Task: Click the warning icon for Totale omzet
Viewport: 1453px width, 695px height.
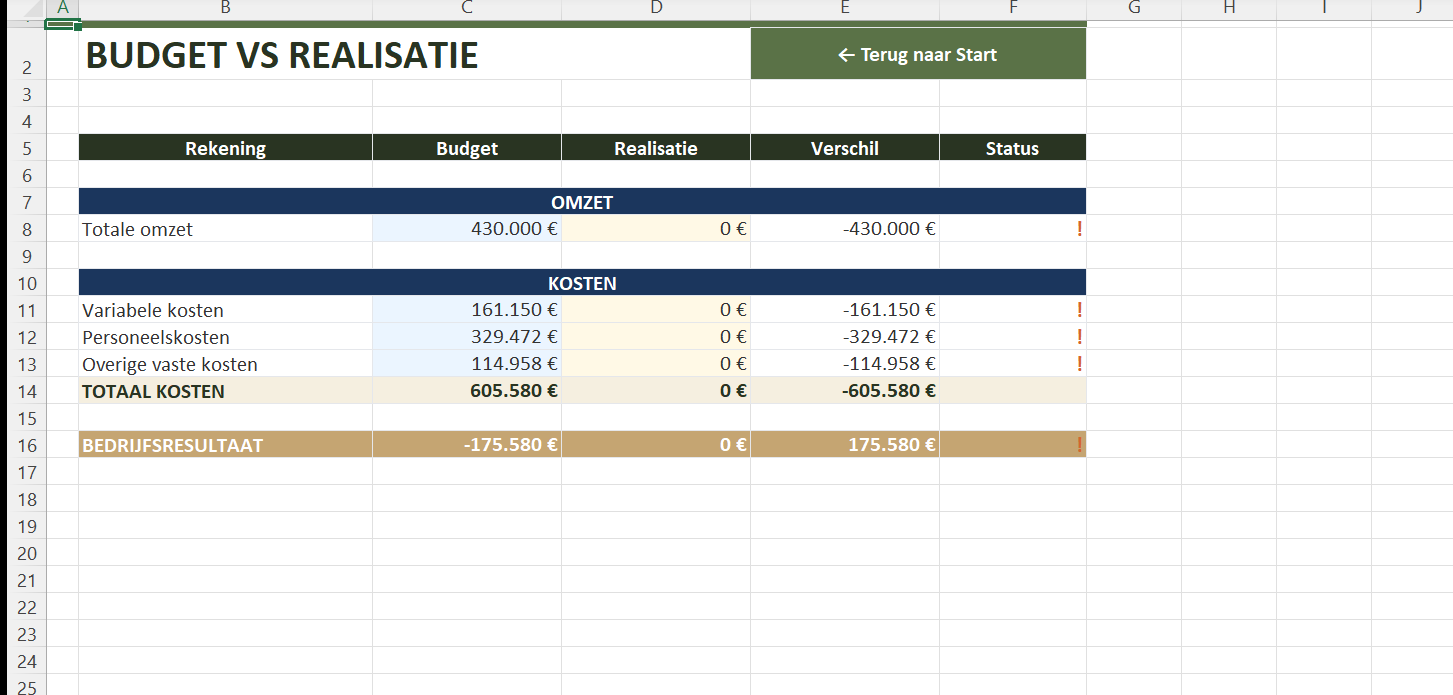Action: [x=1079, y=229]
